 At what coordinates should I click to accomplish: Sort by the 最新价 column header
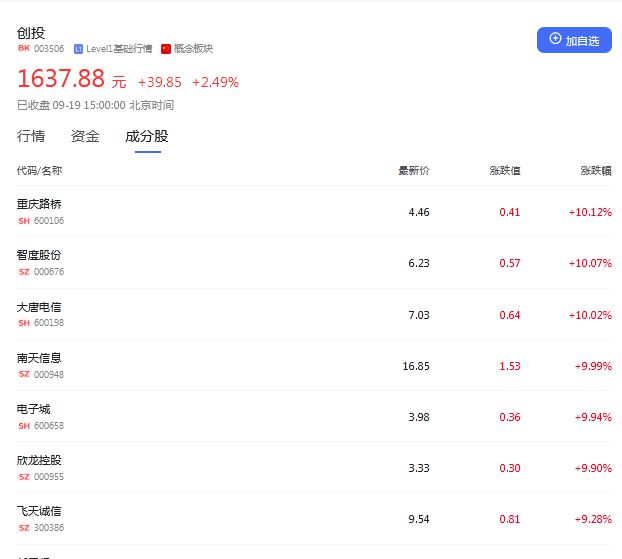coord(413,171)
